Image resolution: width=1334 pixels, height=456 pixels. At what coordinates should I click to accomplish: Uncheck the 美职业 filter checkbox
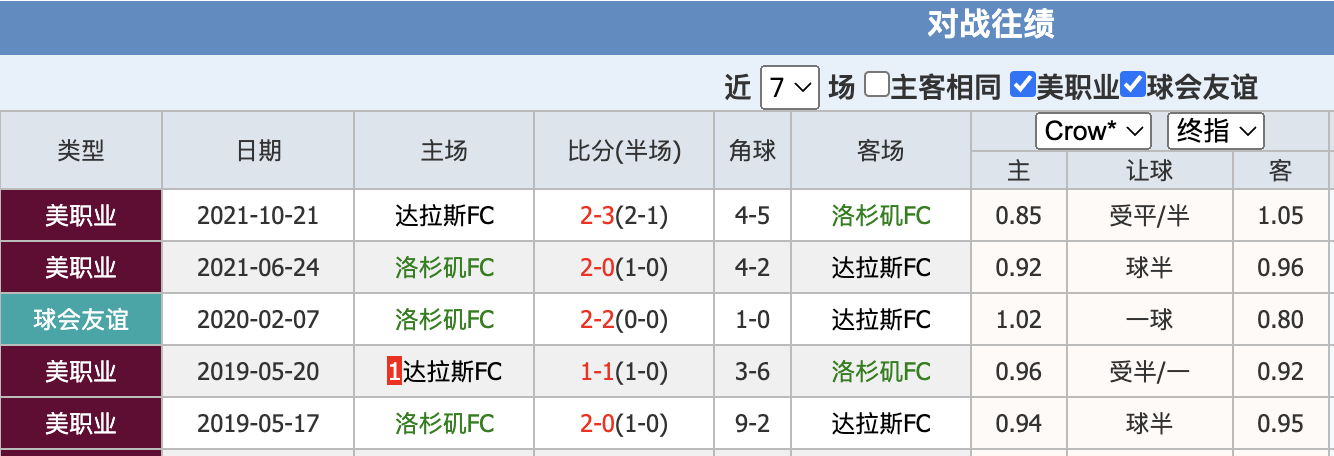[x=1022, y=85]
